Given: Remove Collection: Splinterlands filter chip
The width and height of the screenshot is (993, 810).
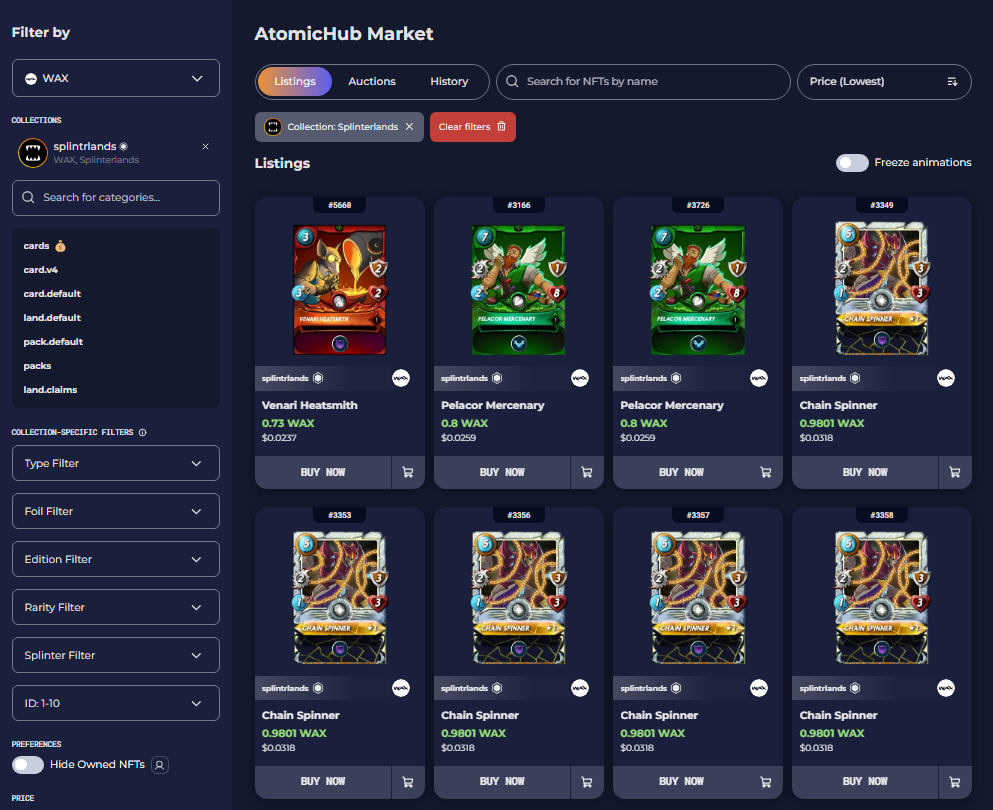Looking at the screenshot, I should 409,127.
